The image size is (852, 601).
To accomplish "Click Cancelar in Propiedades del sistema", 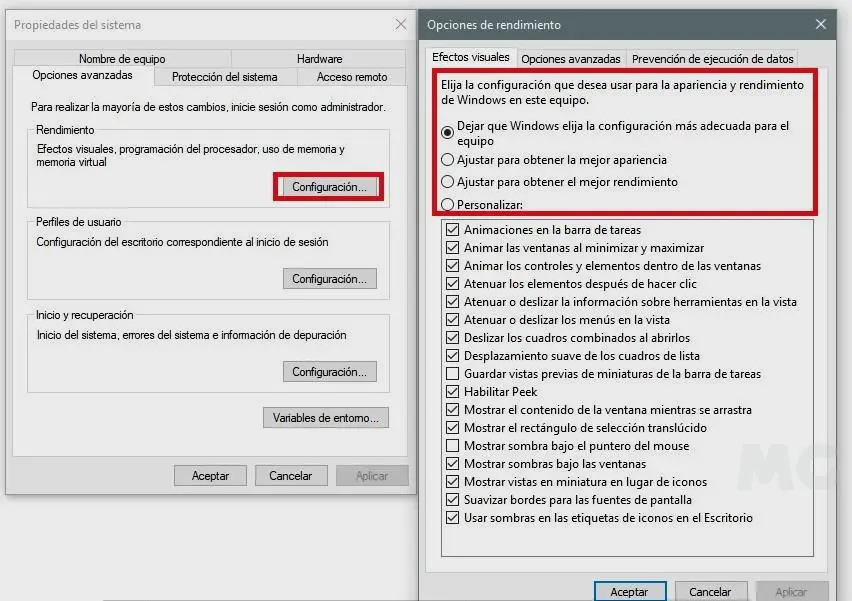I will pos(291,475).
